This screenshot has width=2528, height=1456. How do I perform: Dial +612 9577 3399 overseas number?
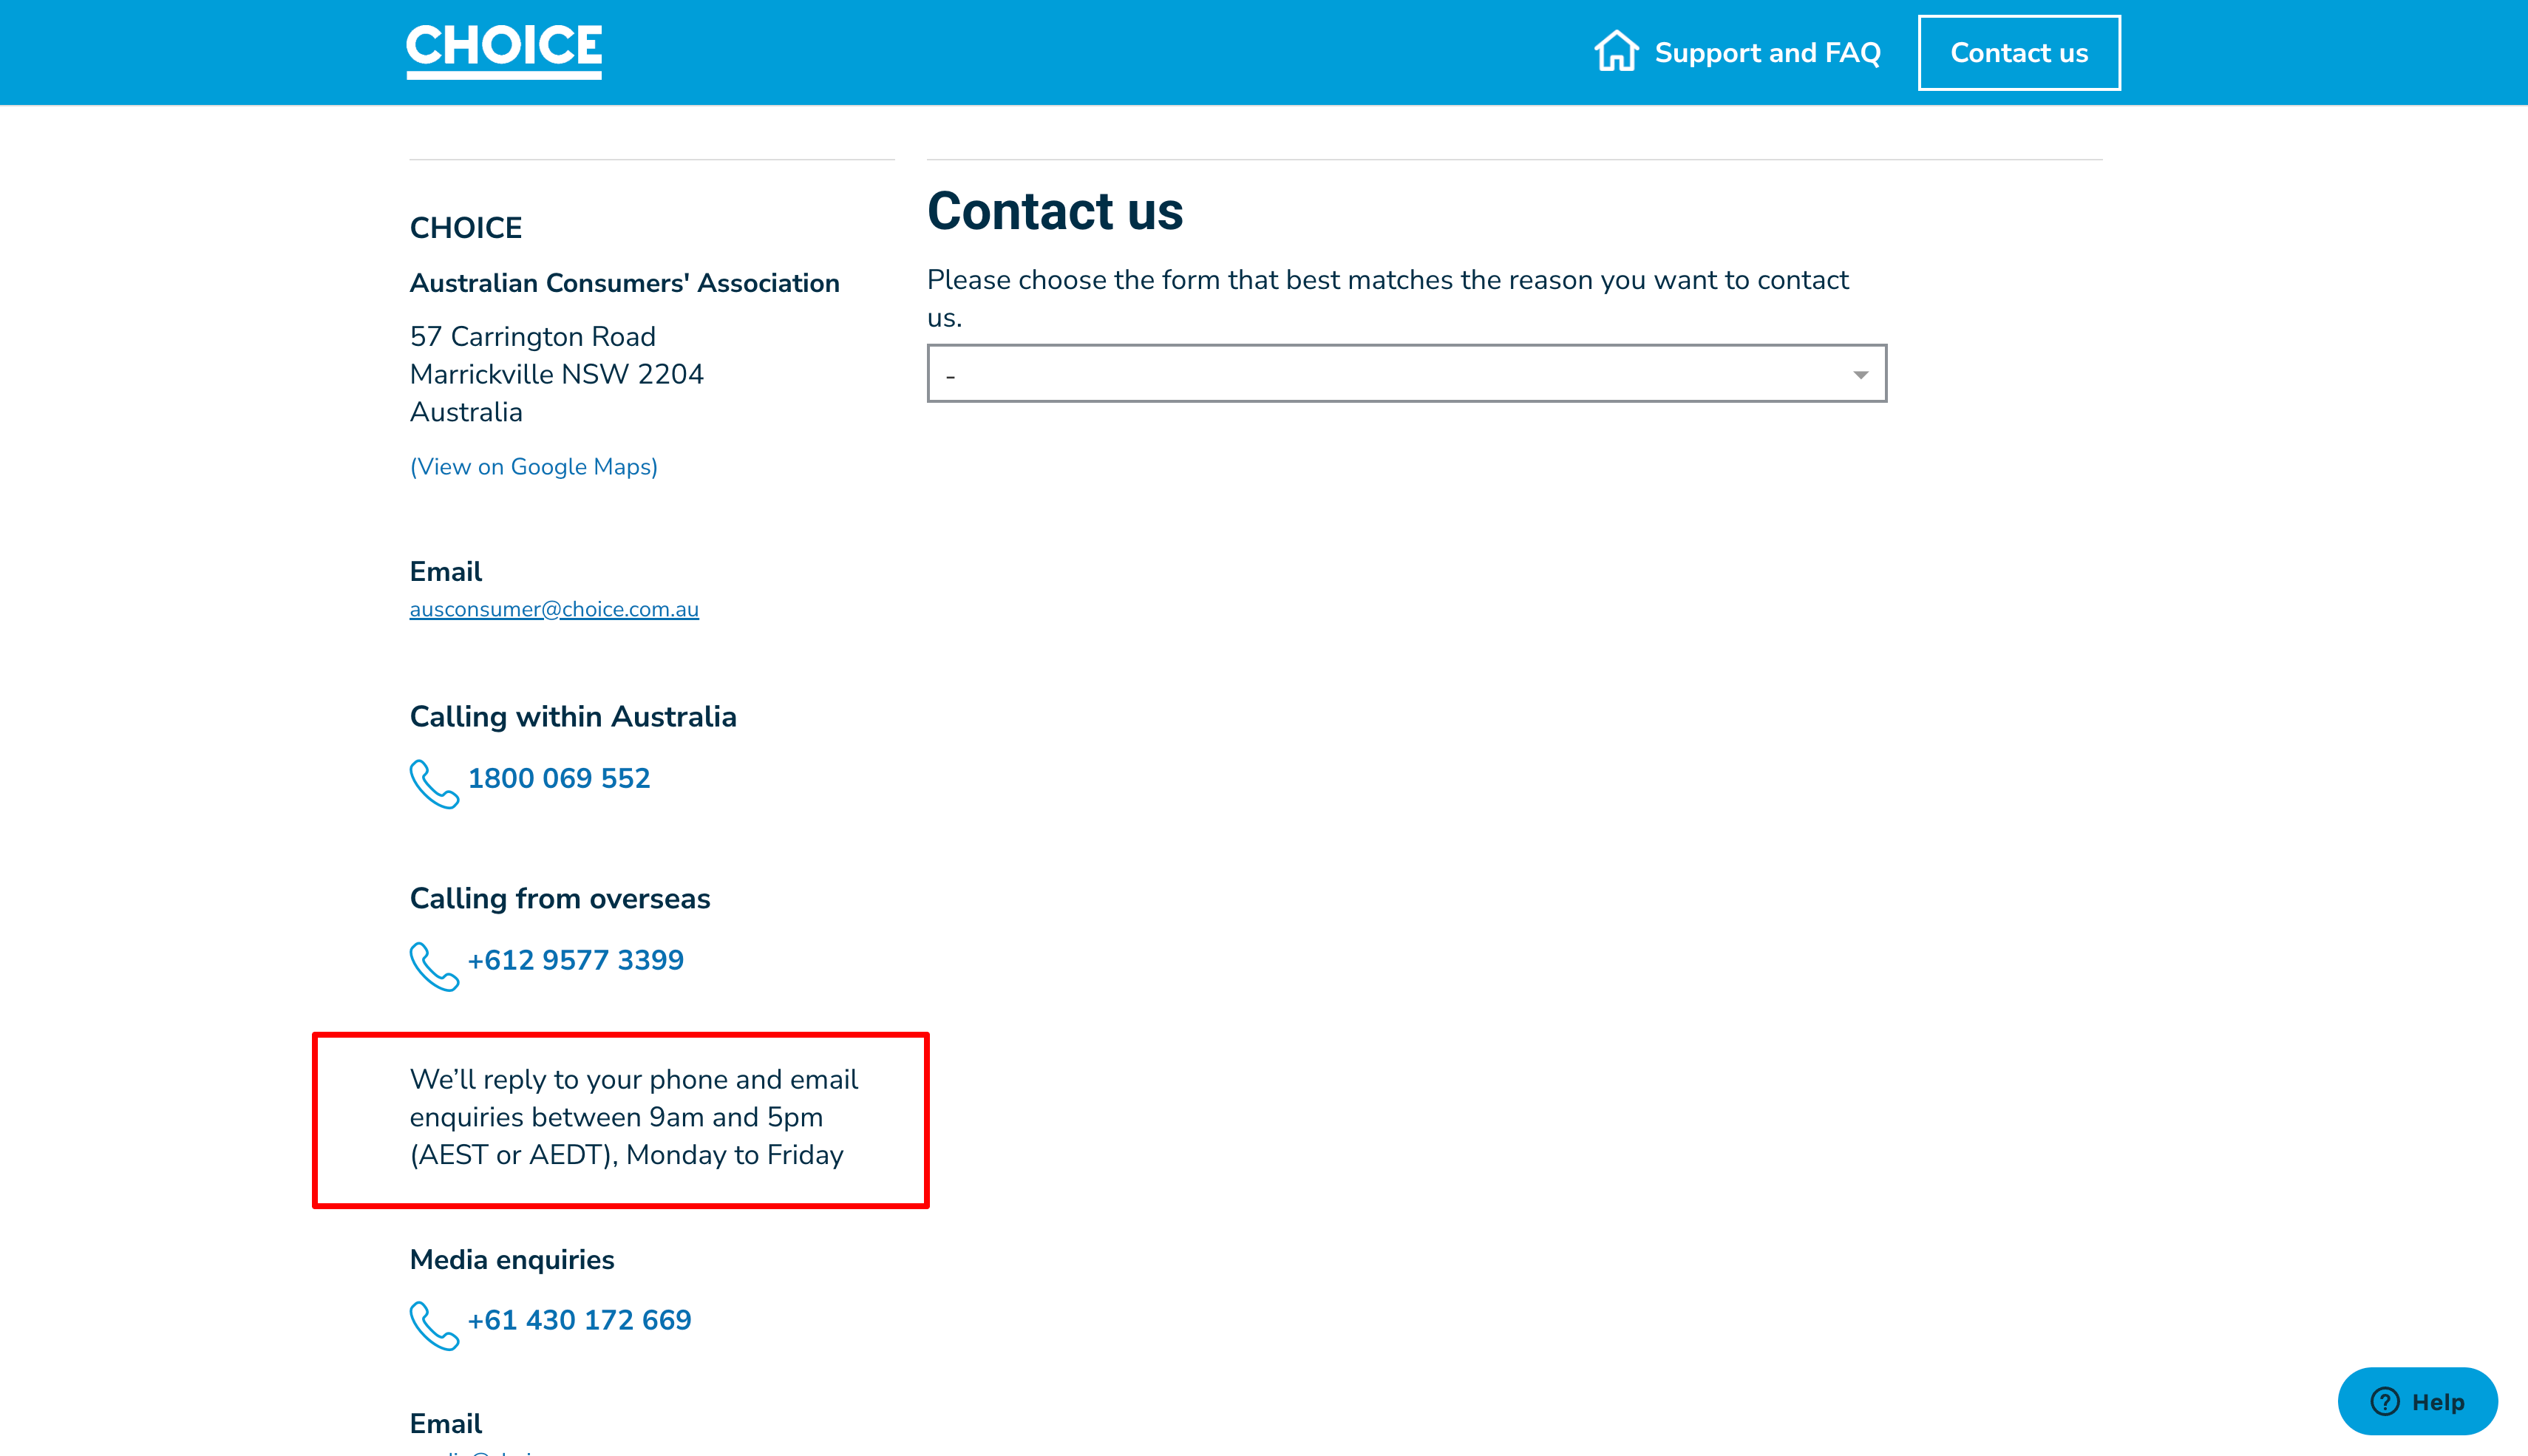pos(576,960)
